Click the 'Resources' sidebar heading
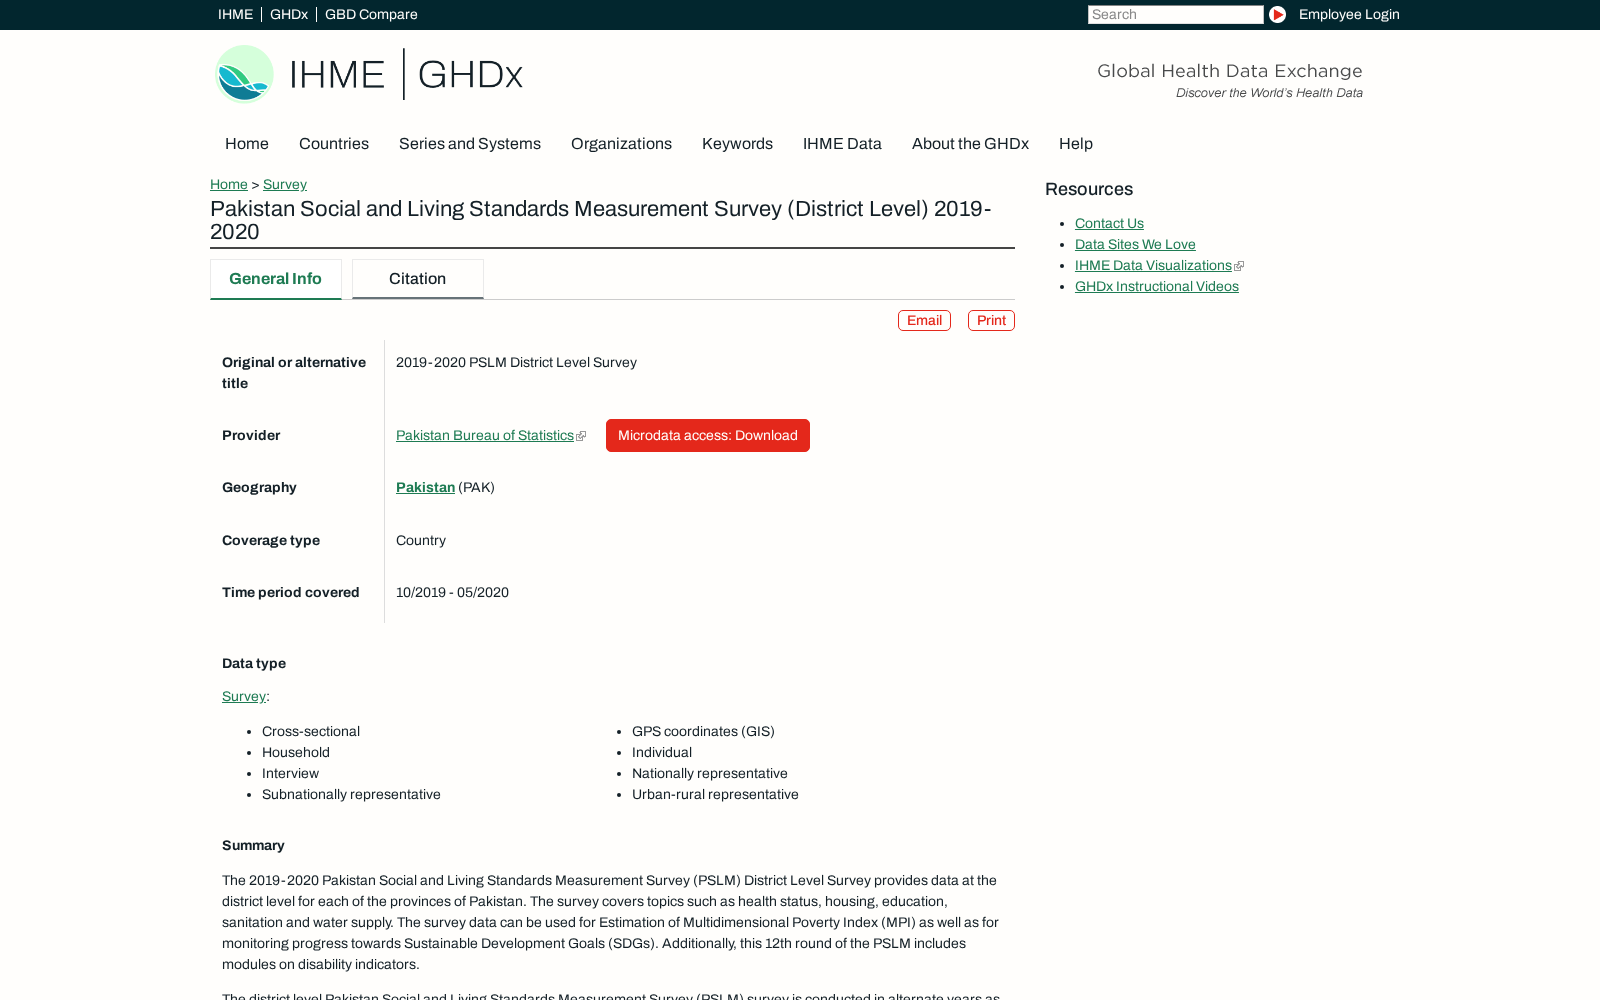 1089,189
